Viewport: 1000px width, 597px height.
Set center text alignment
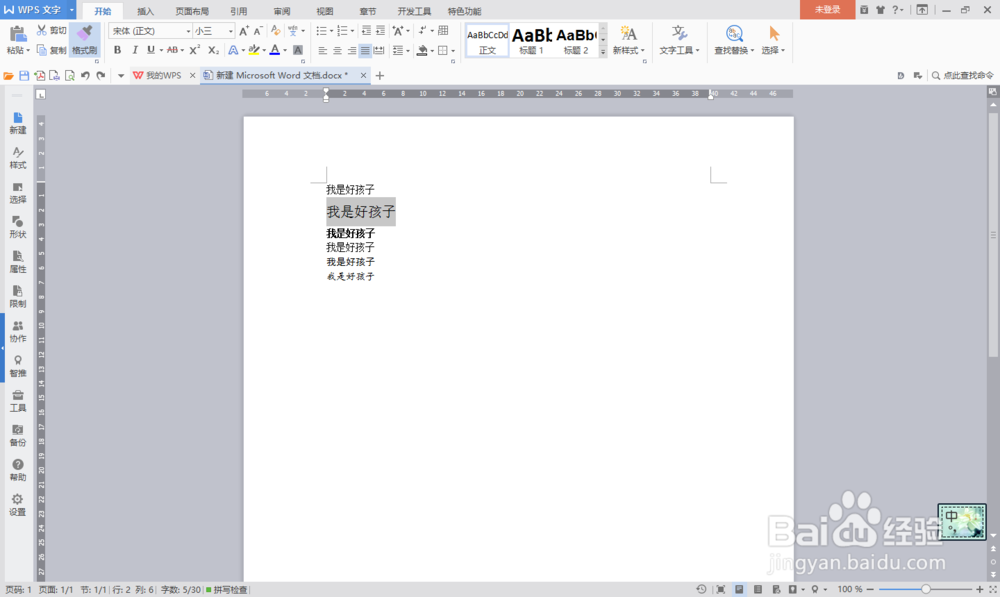click(x=337, y=50)
